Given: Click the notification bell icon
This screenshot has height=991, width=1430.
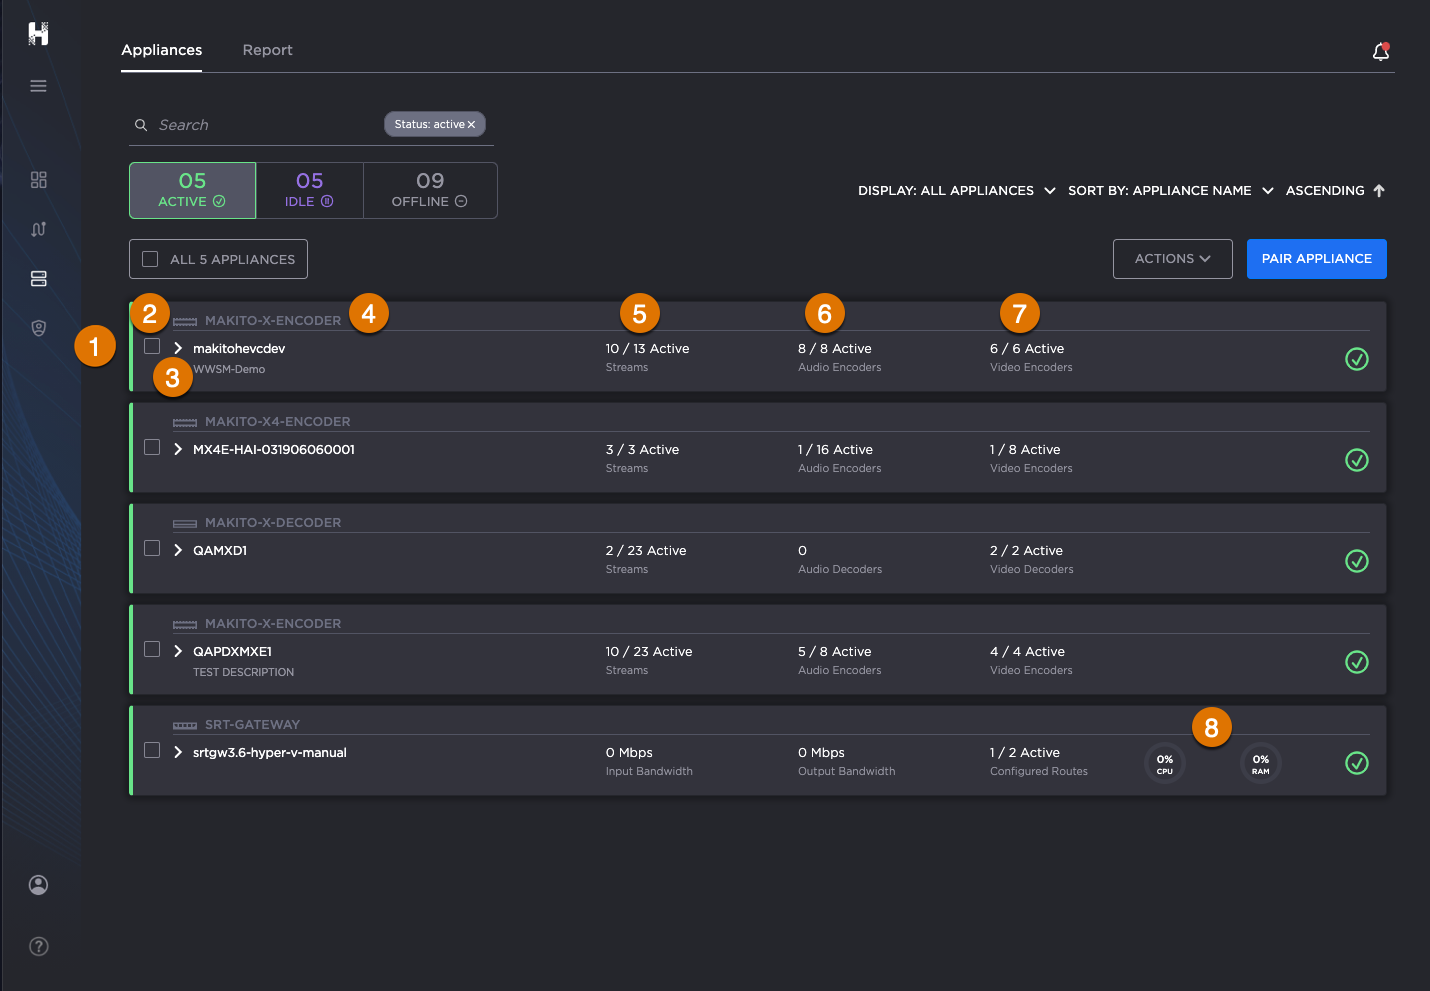Looking at the screenshot, I should pyautogui.click(x=1381, y=52).
